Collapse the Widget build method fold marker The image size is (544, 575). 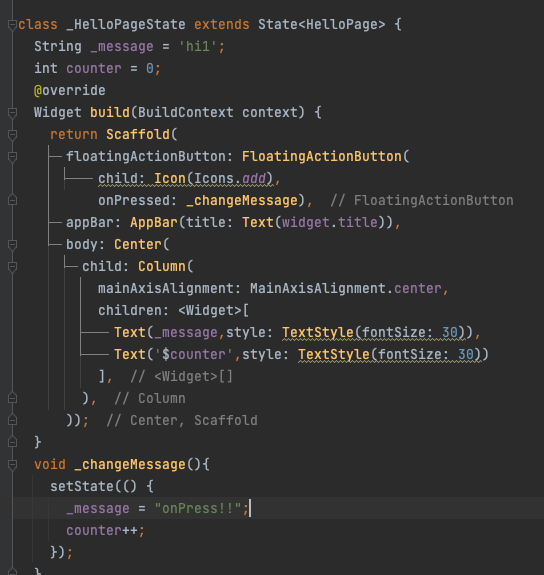(12, 113)
